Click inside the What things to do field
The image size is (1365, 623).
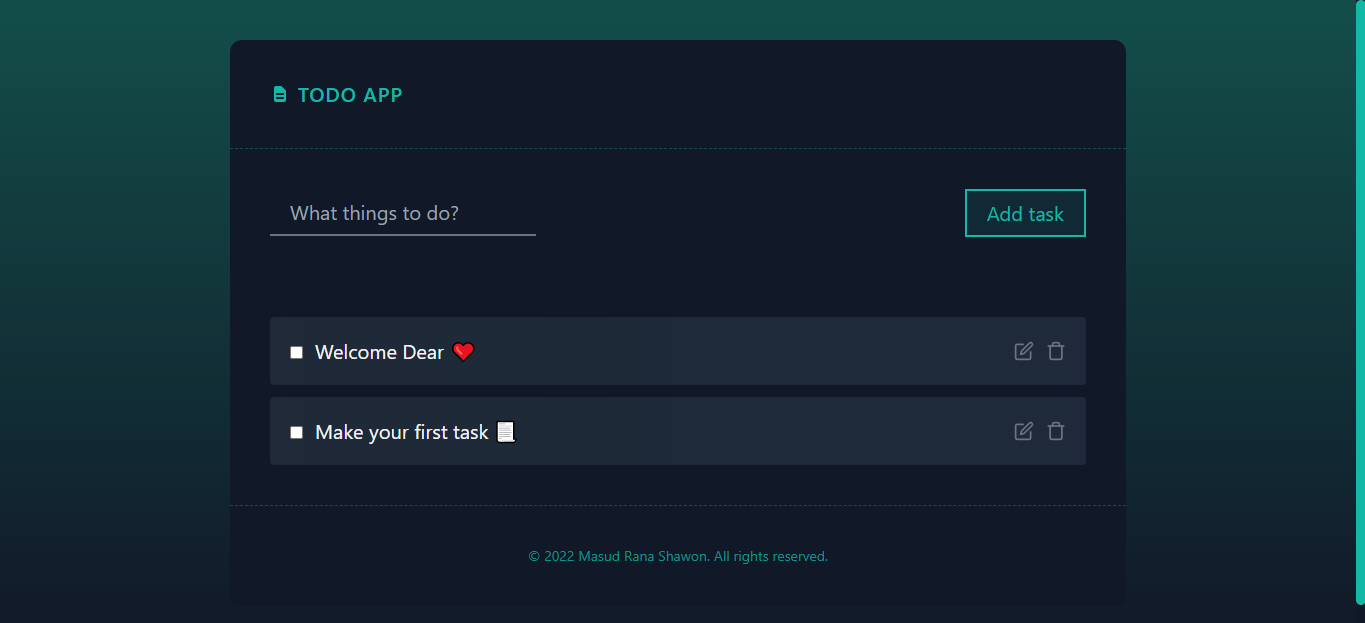point(400,213)
